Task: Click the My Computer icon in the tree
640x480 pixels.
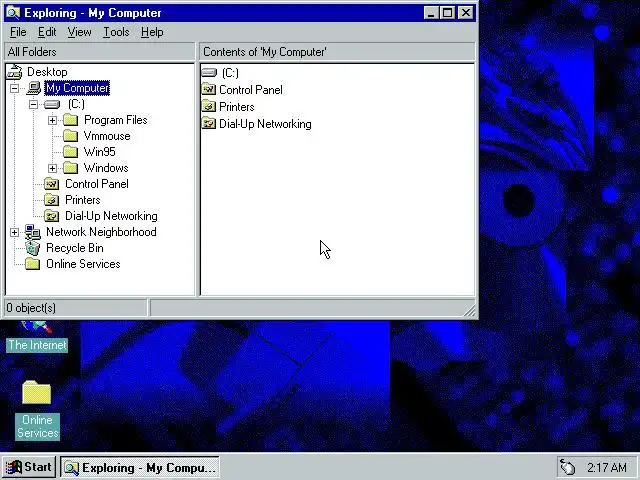Action: tap(34, 88)
